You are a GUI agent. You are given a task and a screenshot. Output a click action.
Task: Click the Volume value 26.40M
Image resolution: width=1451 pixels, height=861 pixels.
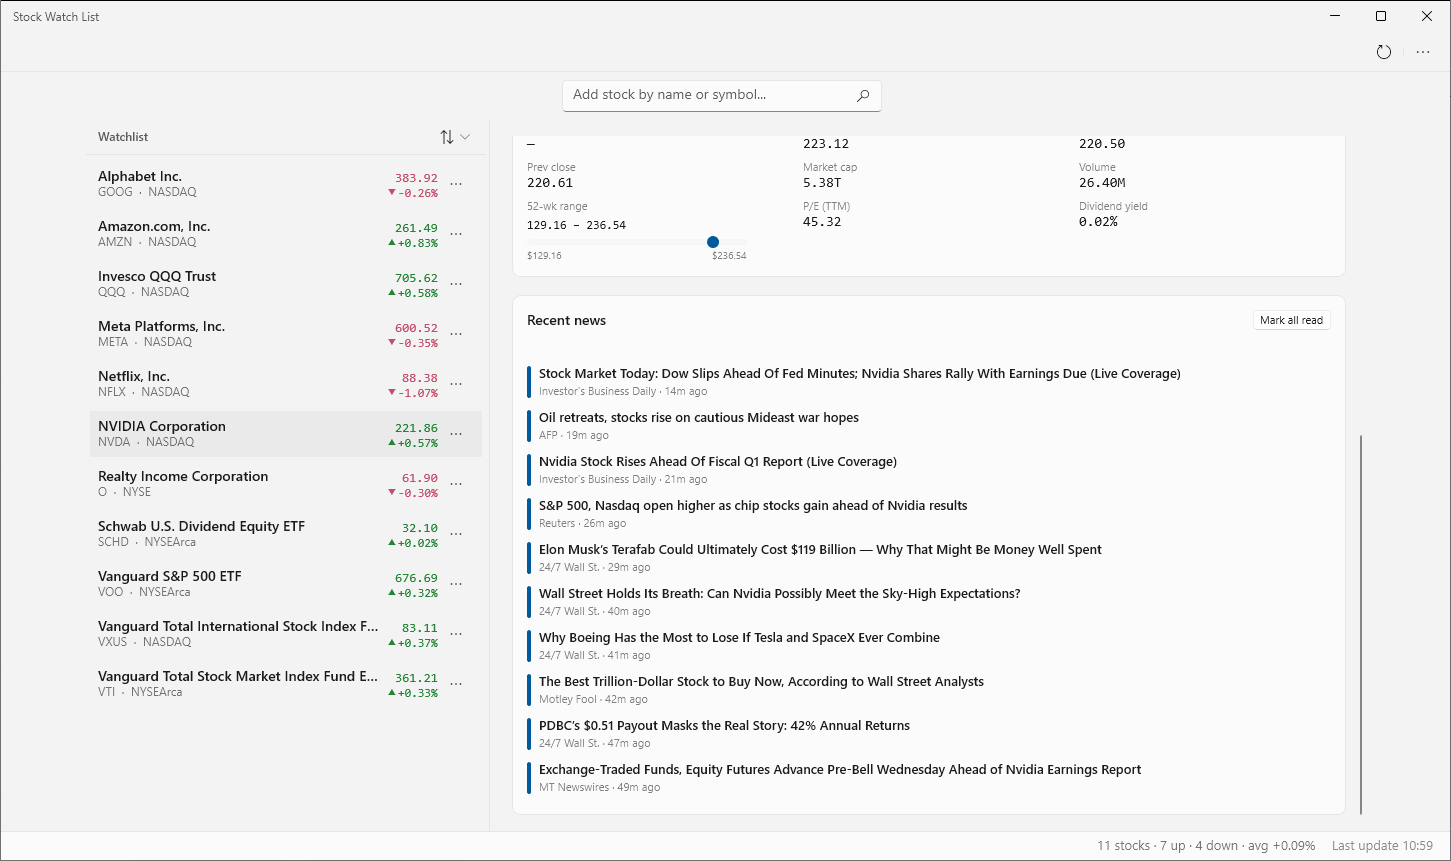pos(1102,183)
